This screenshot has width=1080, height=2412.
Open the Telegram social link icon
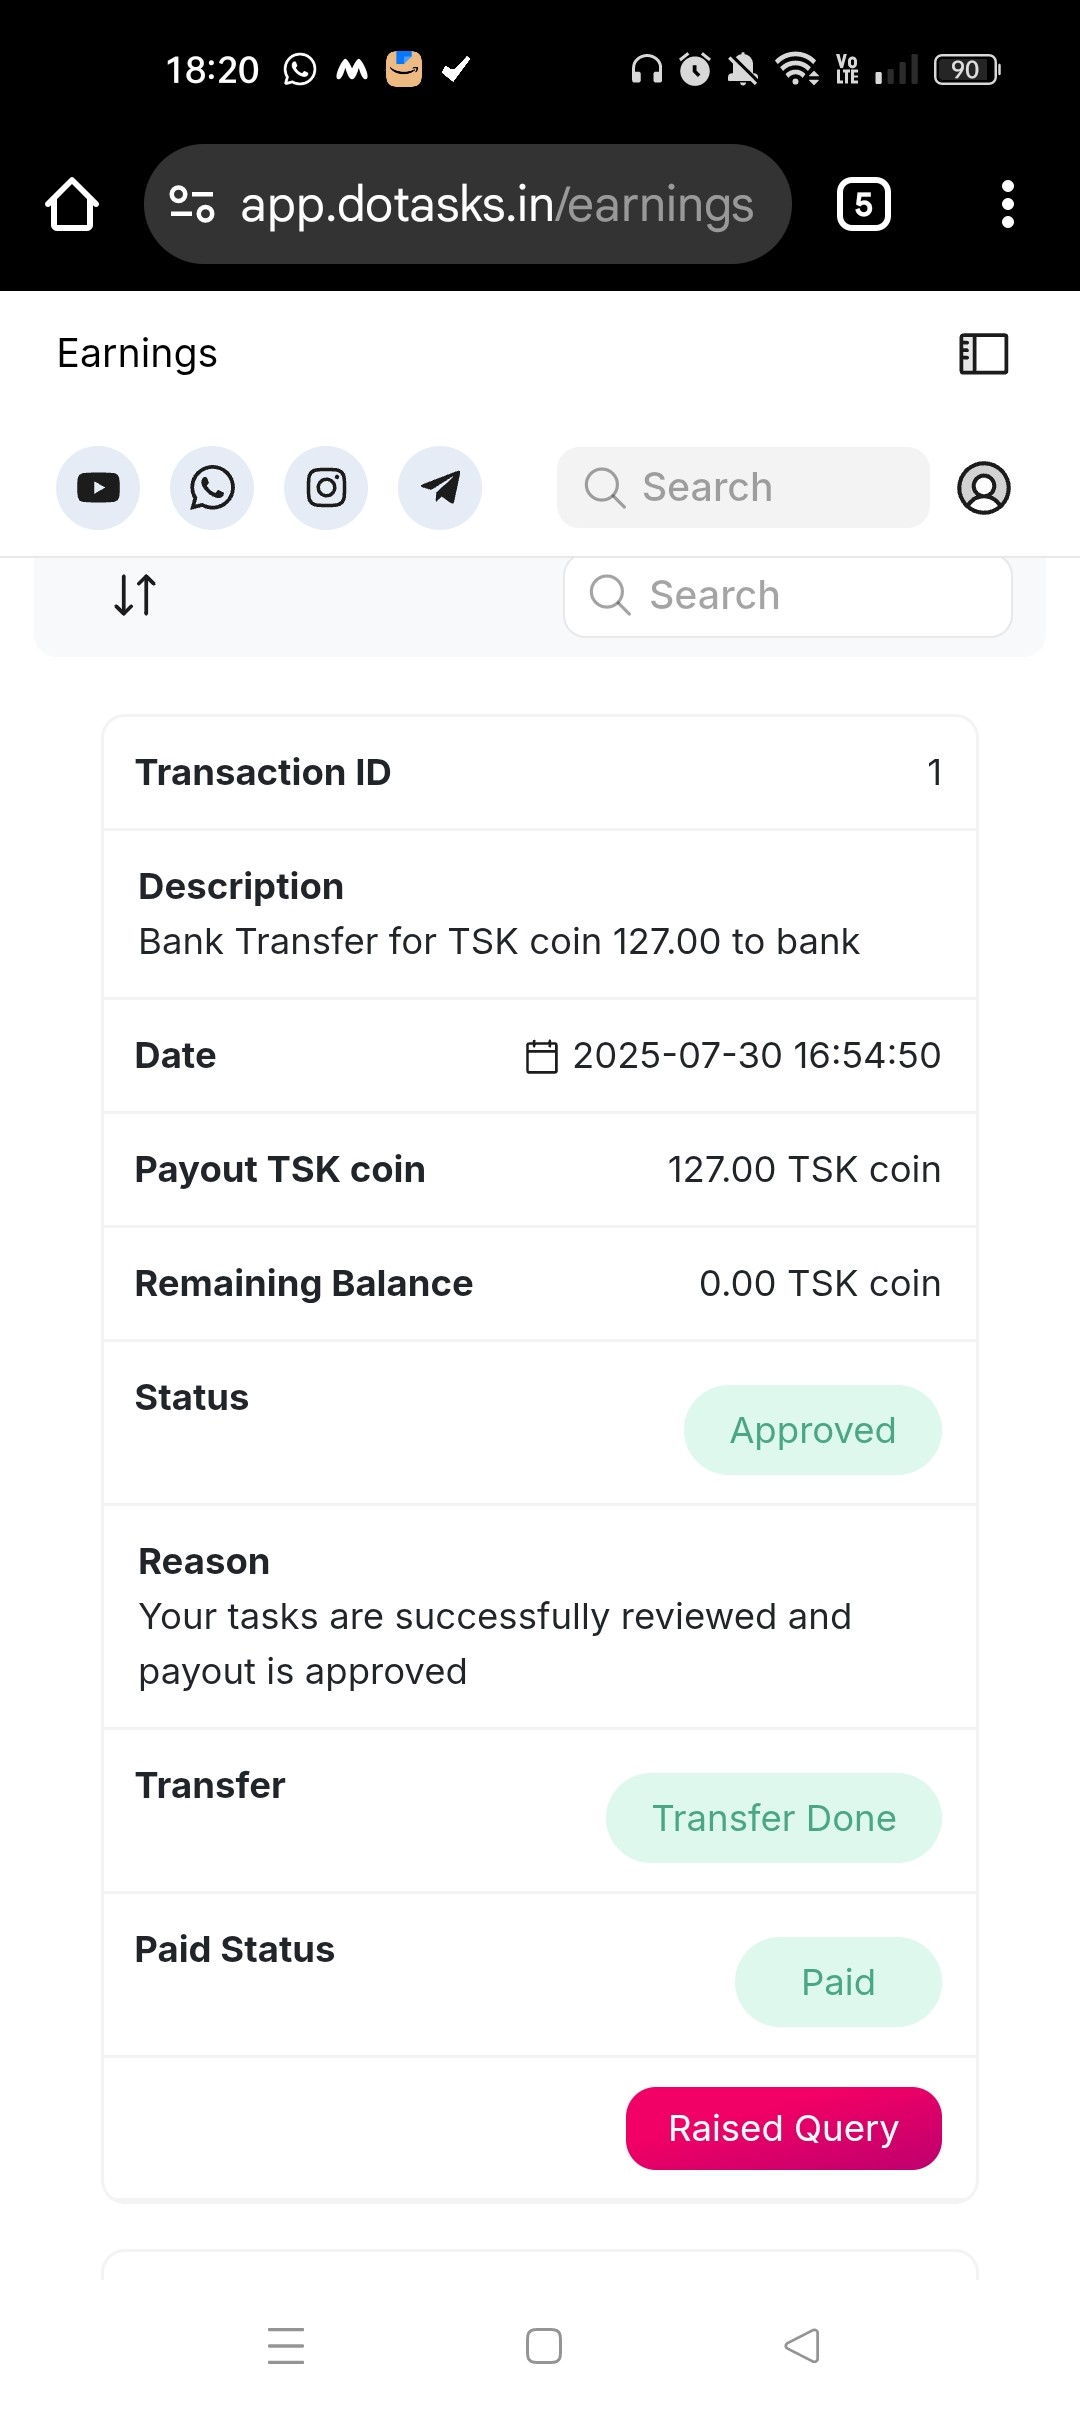click(x=440, y=488)
